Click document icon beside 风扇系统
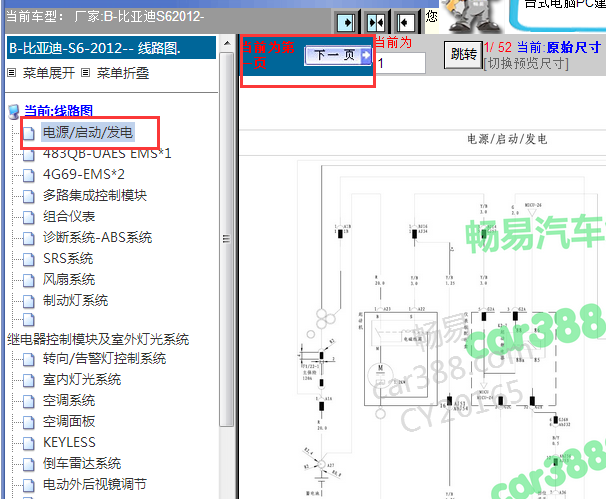Screen dimensions: 606x499 tap(29, 280)
